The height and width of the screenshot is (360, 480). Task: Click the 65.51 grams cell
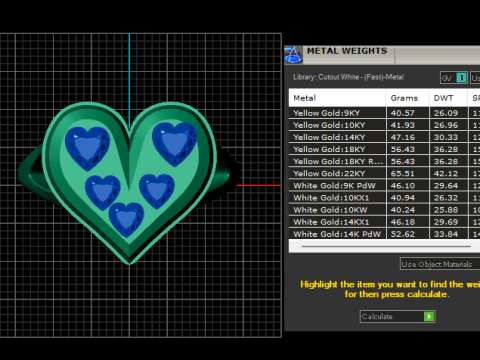coord(408,173)
